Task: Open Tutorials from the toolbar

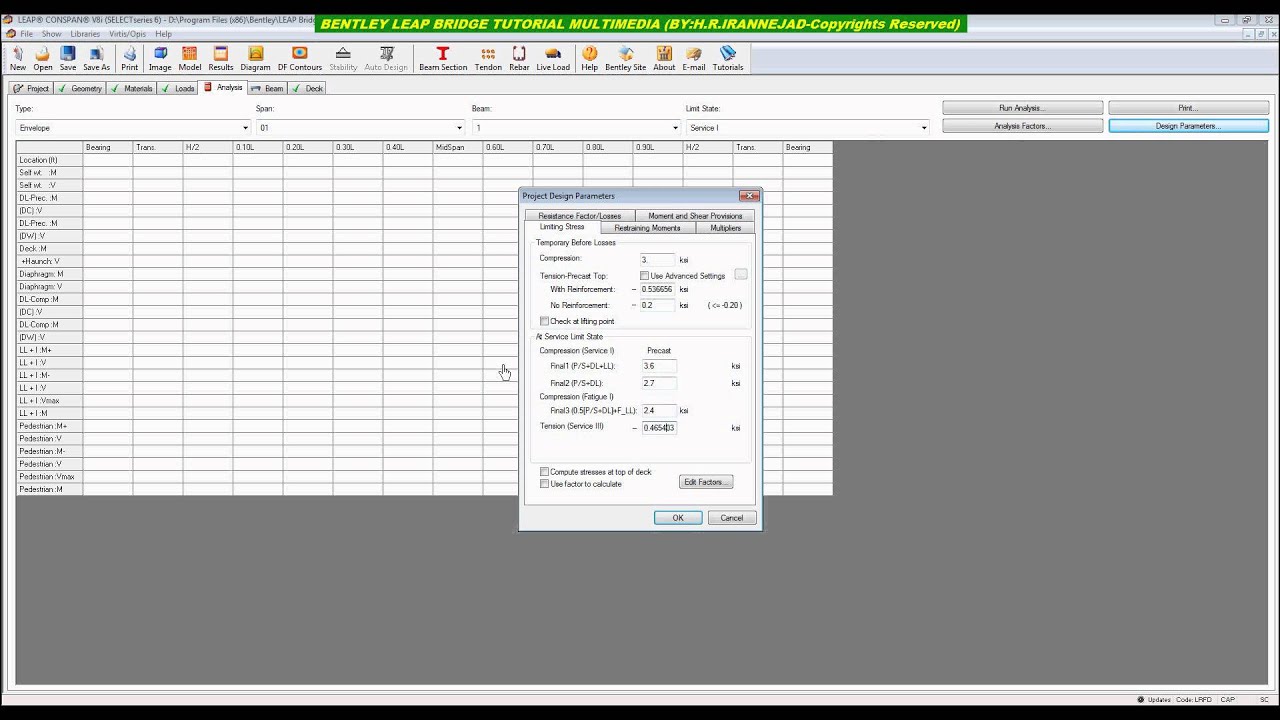Action: tap(728, 59)
